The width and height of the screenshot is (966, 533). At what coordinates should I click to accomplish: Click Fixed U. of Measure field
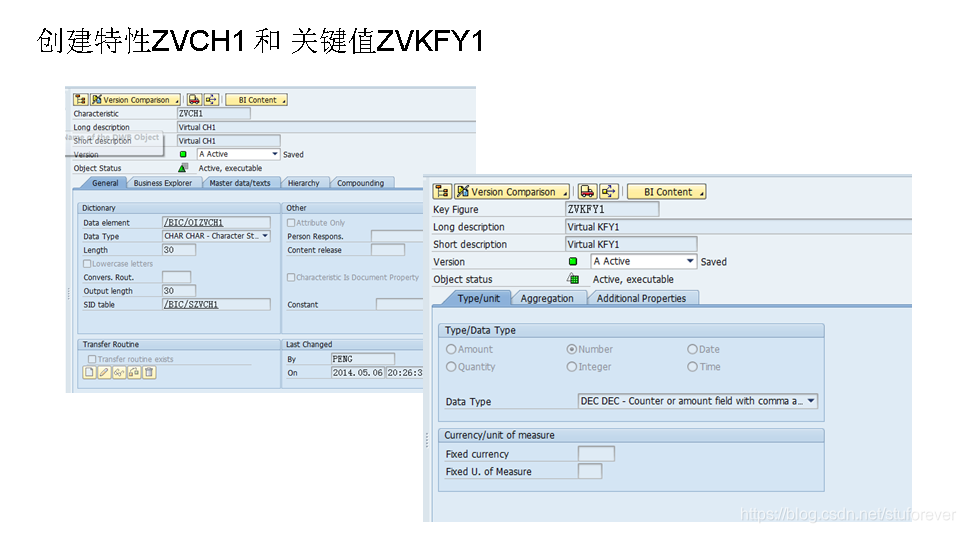point(590,471)
